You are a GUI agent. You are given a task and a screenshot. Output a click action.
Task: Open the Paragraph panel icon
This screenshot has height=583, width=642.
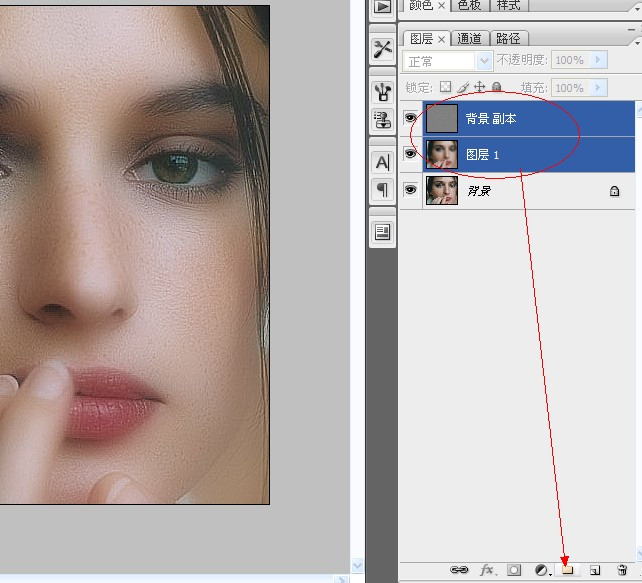pyautogui.click(x=382, y=189)
